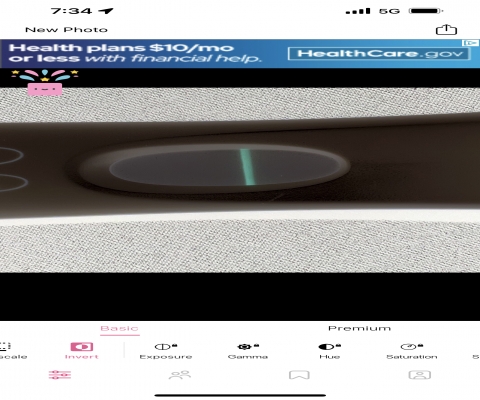480x400 pixels.
Task: Open the Gamma adjustment tool
Action: pyautogui.click(x=248, y=347)
